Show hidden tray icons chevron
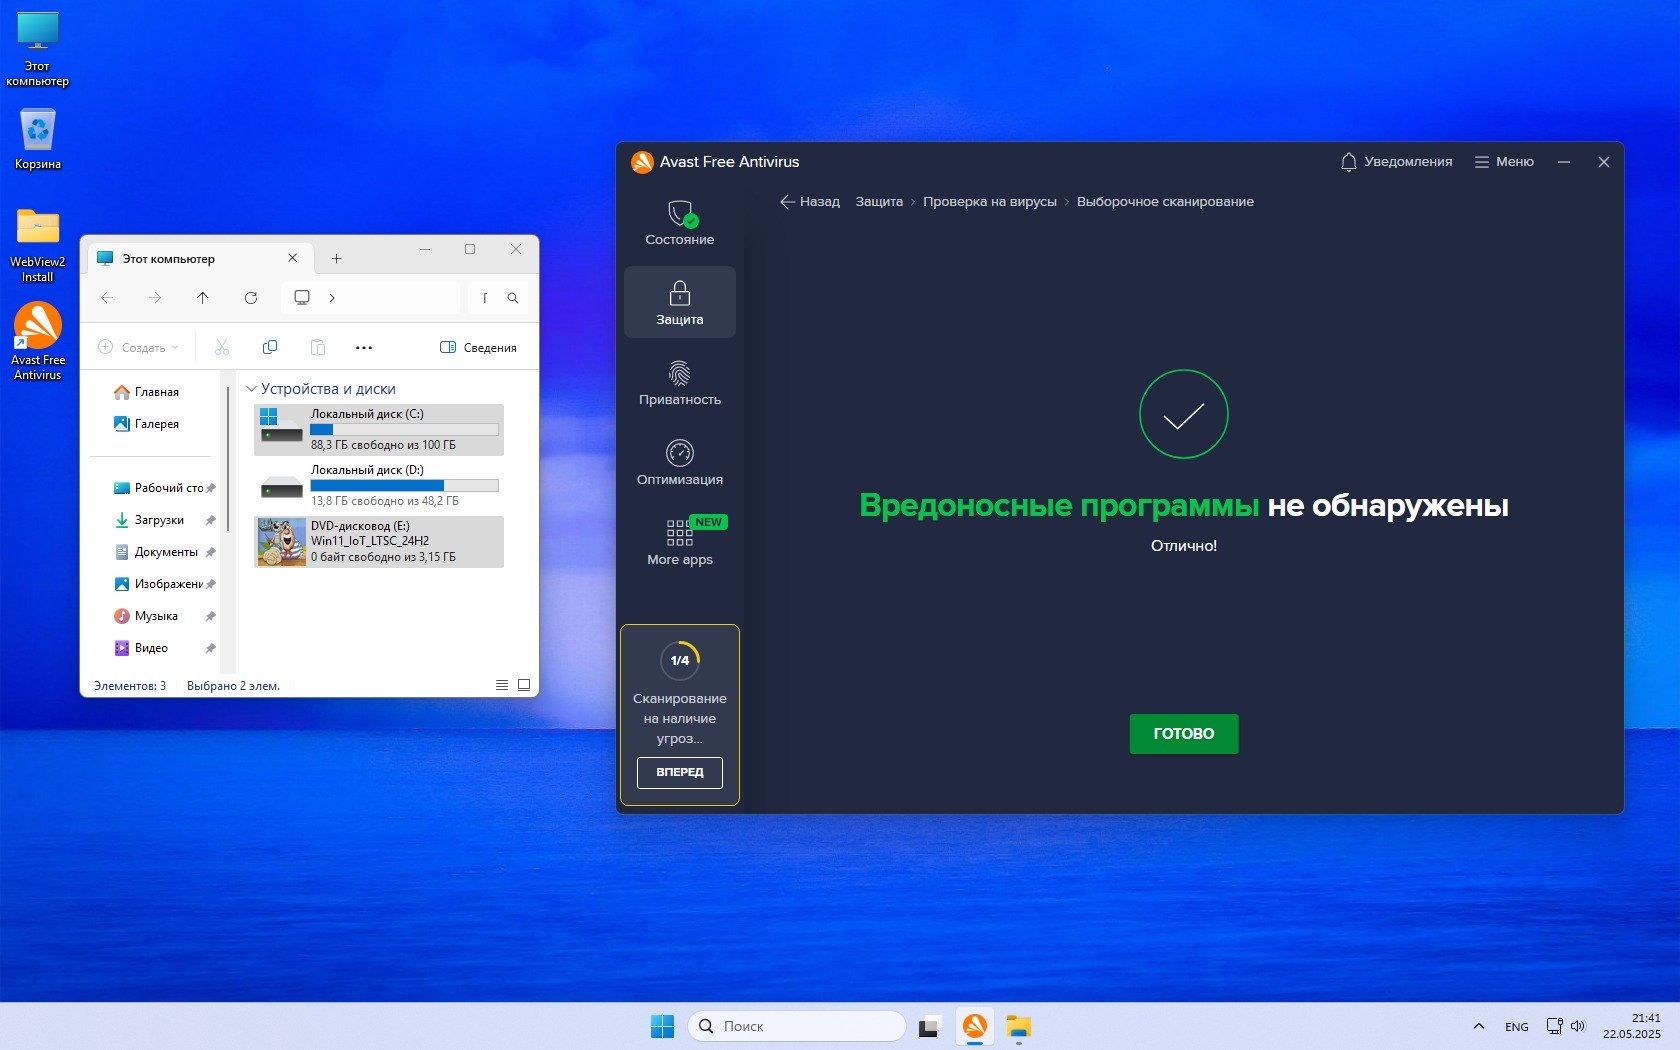The image size is (1680, 1050). 1479,1026
